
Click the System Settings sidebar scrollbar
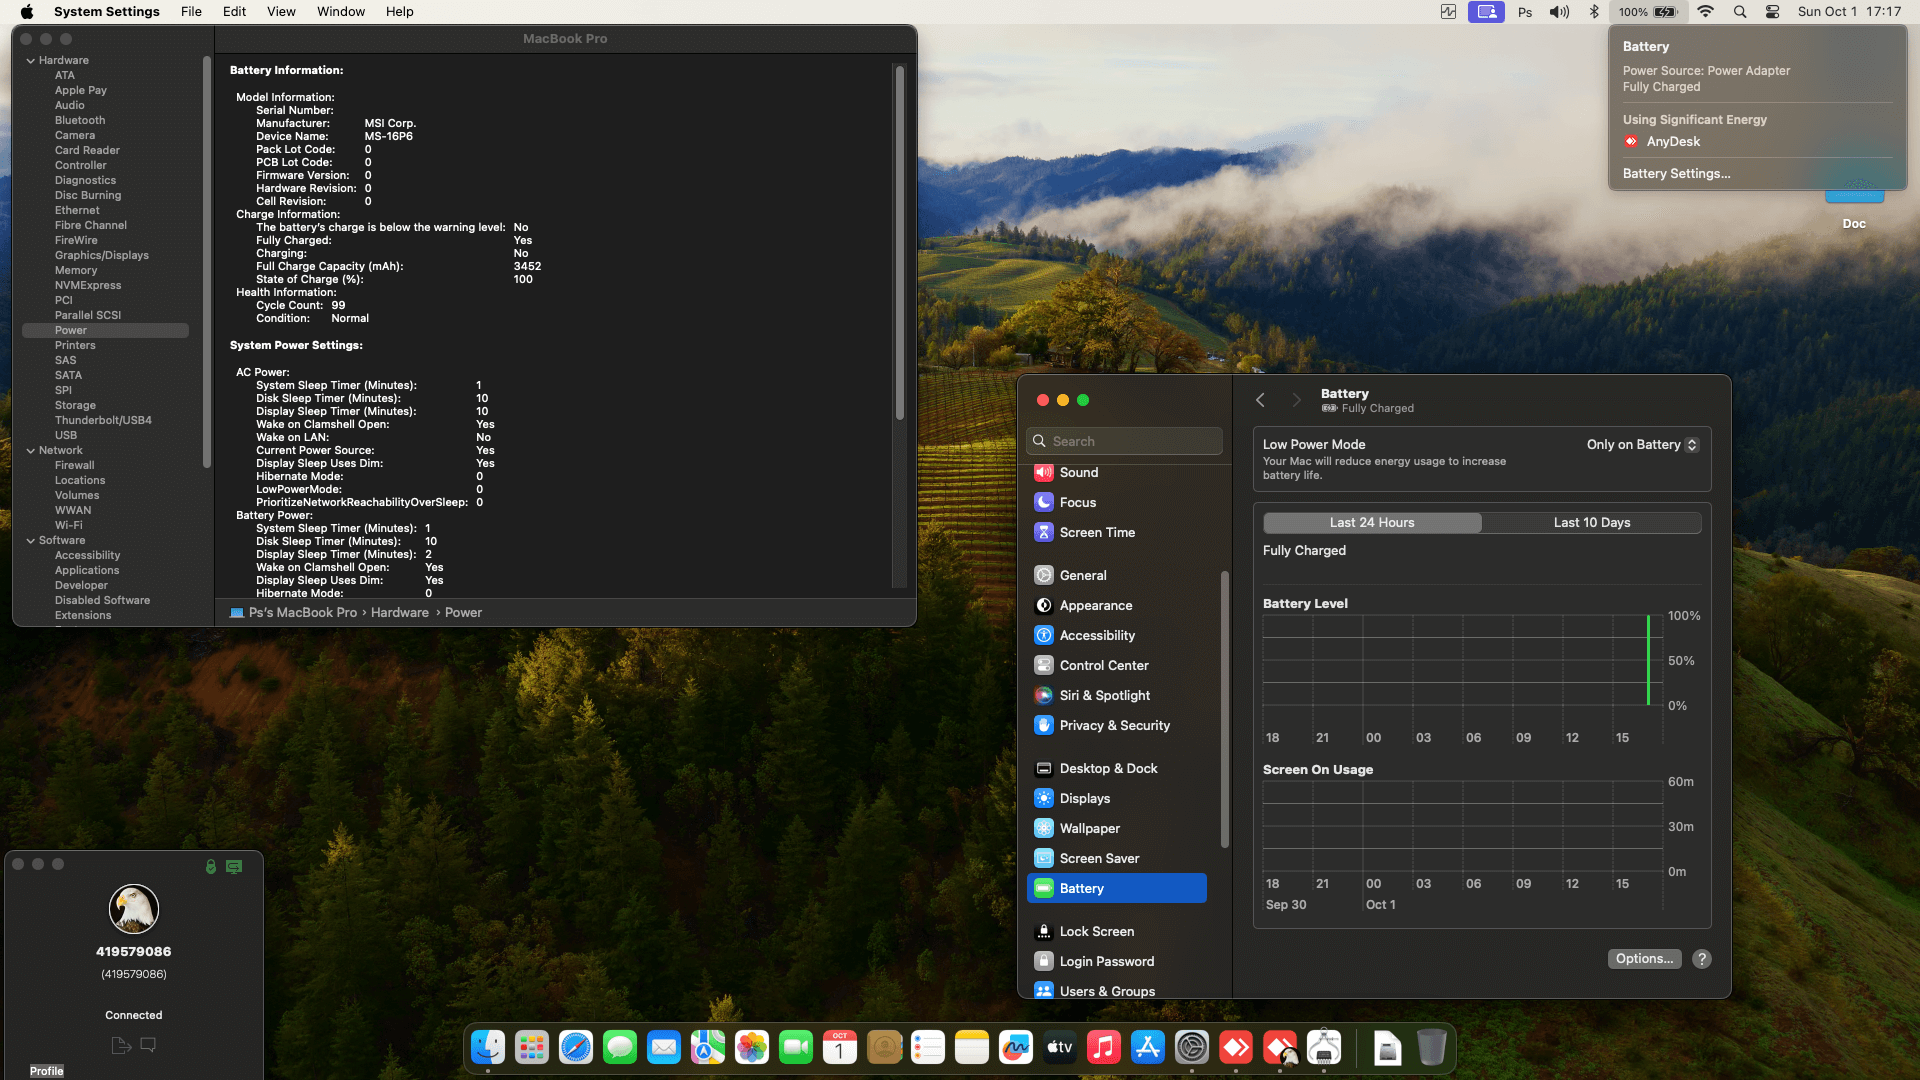tap(1225, 710)
